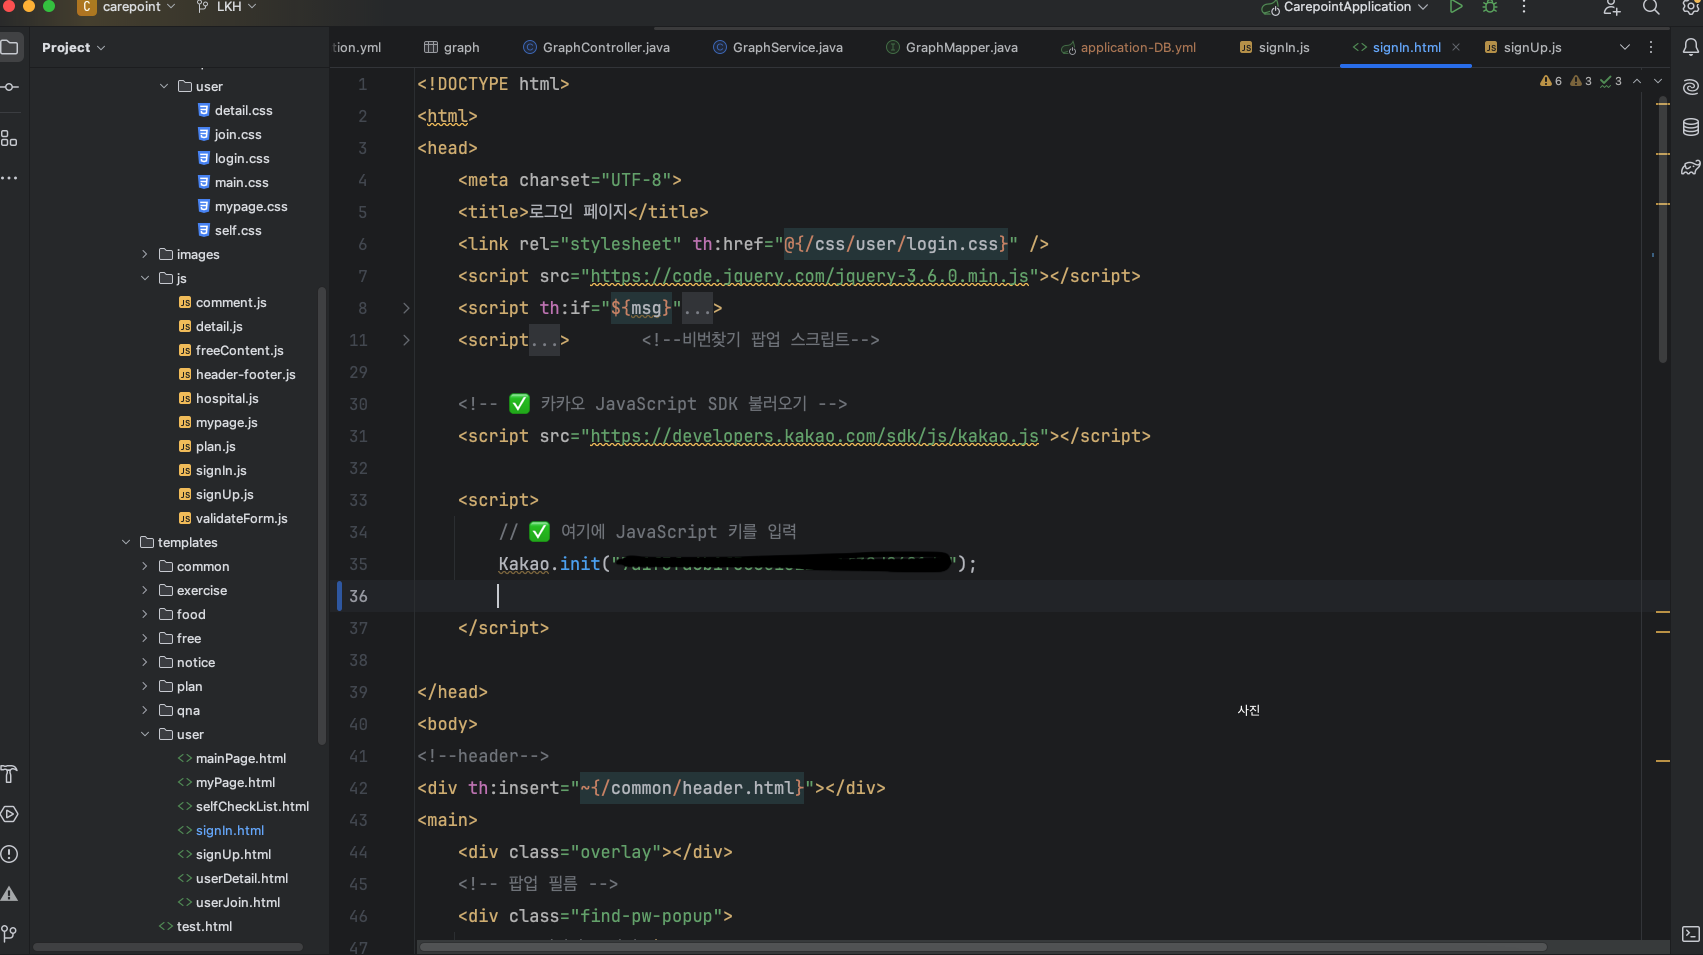Viewport: 1703px width, 955px height.
Task: Start debugging with the green bug icon
Action: [x=1490, y=7]
